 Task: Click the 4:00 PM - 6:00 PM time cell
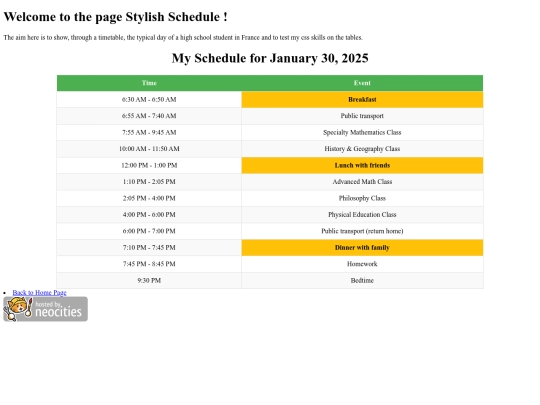coord(149,215)
